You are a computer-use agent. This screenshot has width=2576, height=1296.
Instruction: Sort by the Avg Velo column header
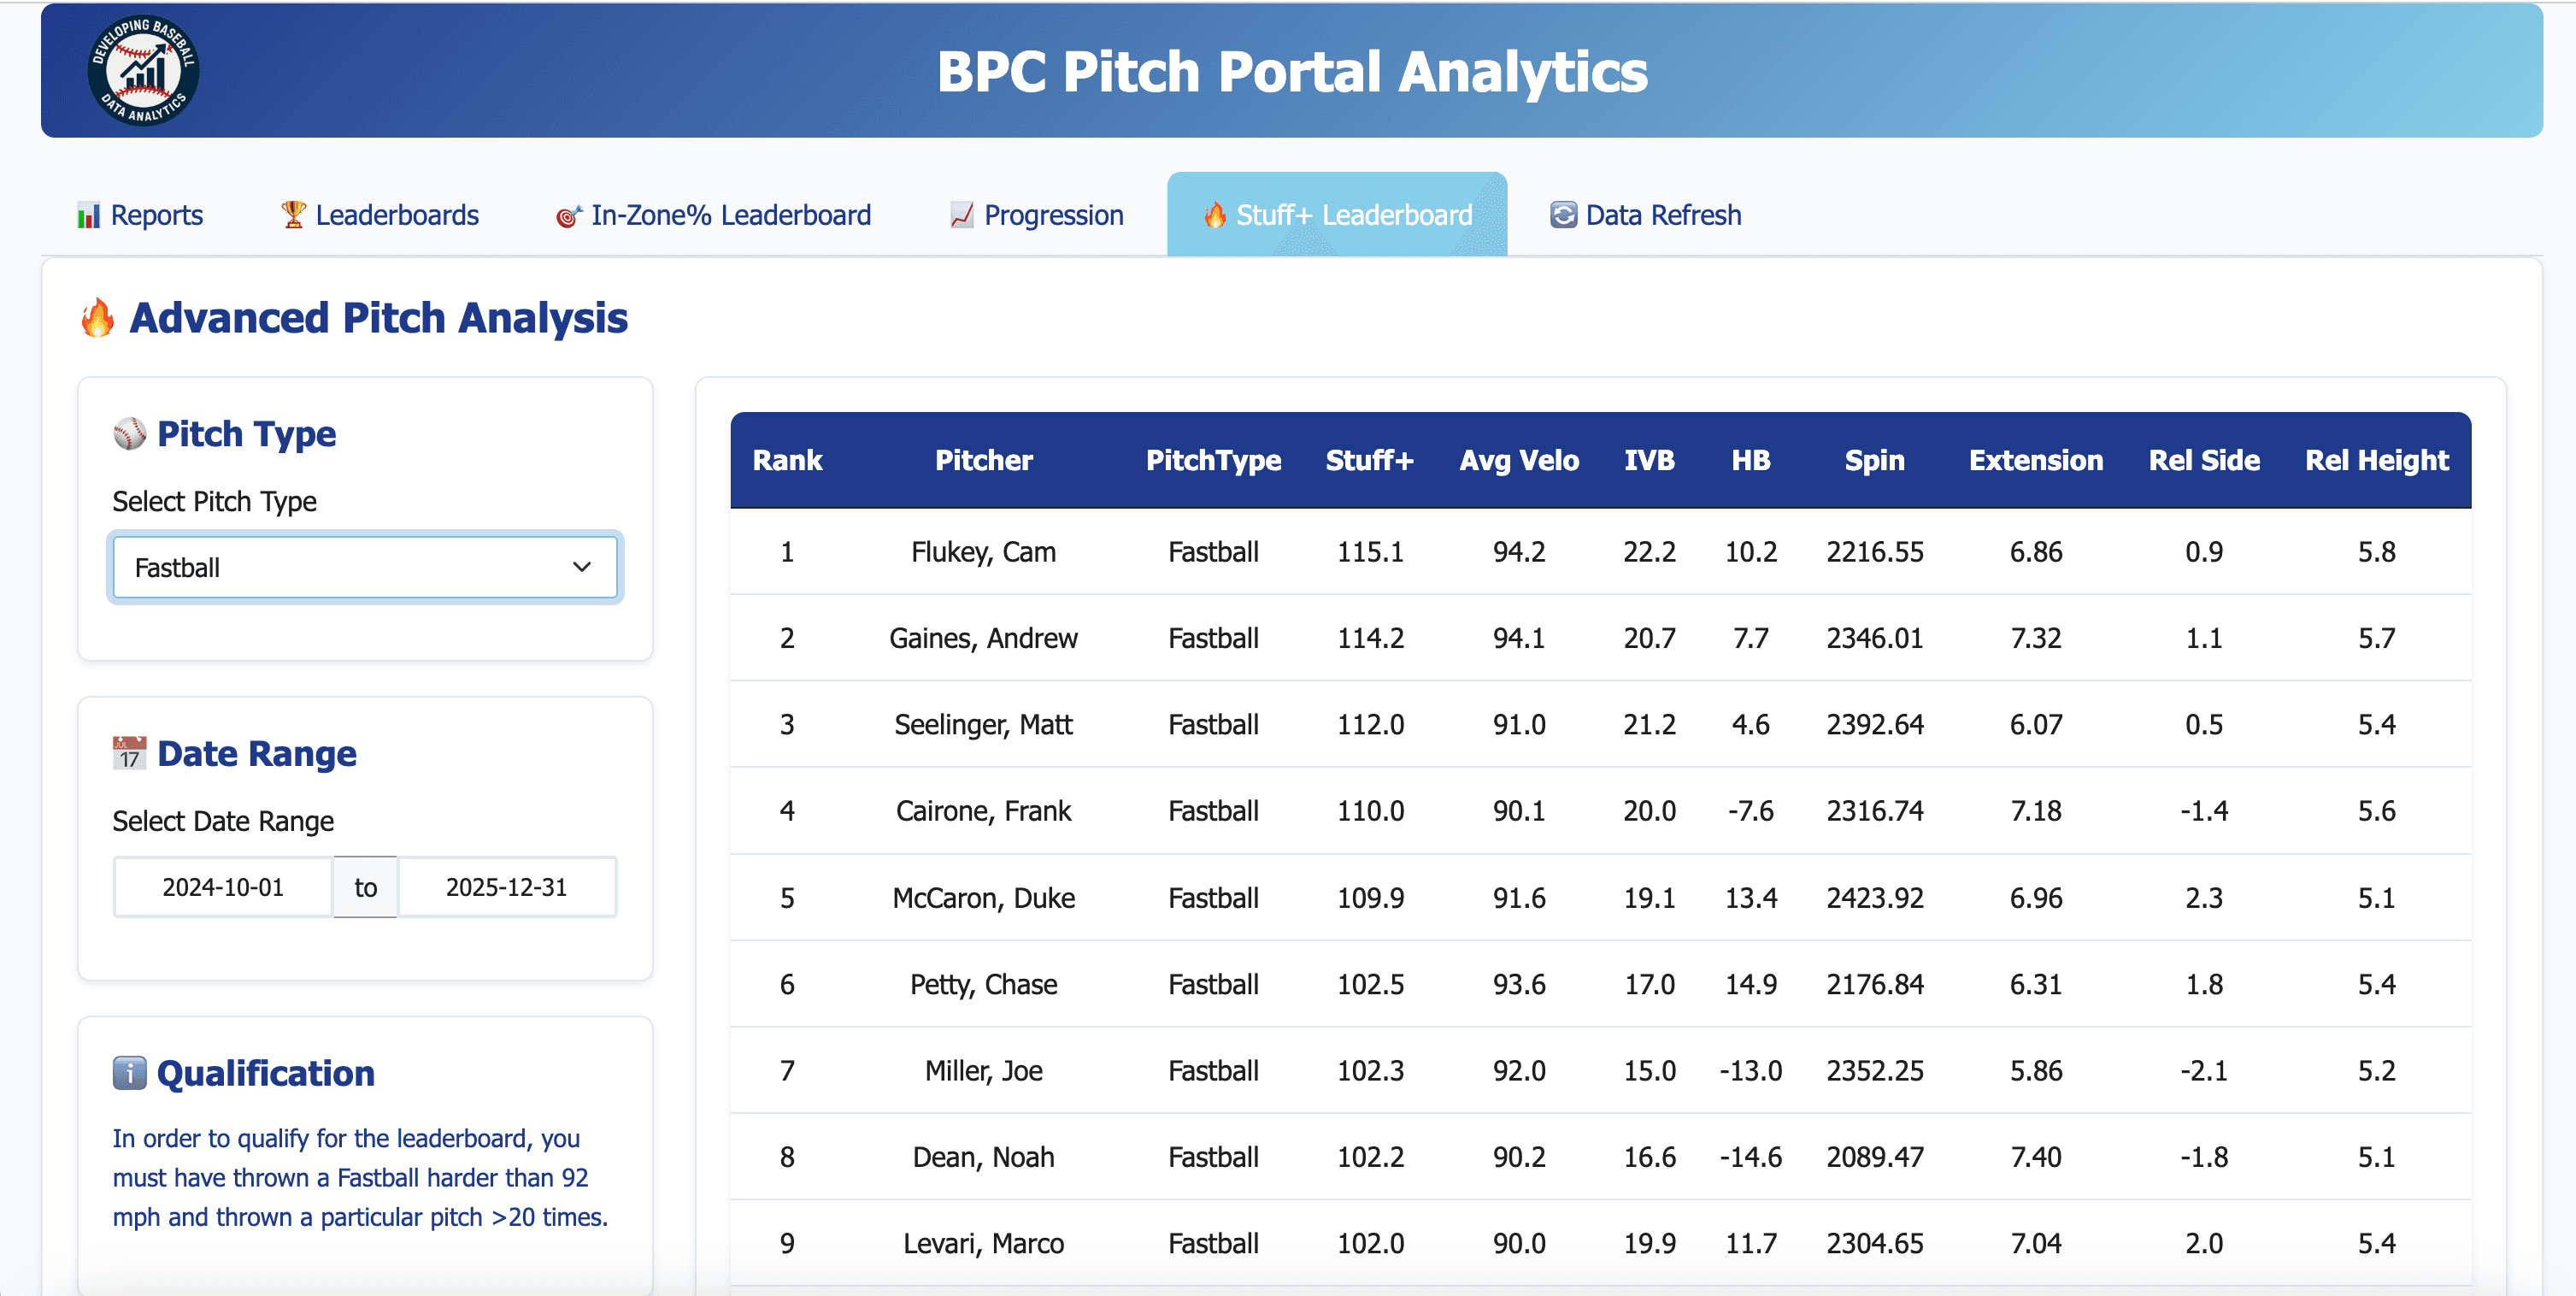click(1518, 460)
